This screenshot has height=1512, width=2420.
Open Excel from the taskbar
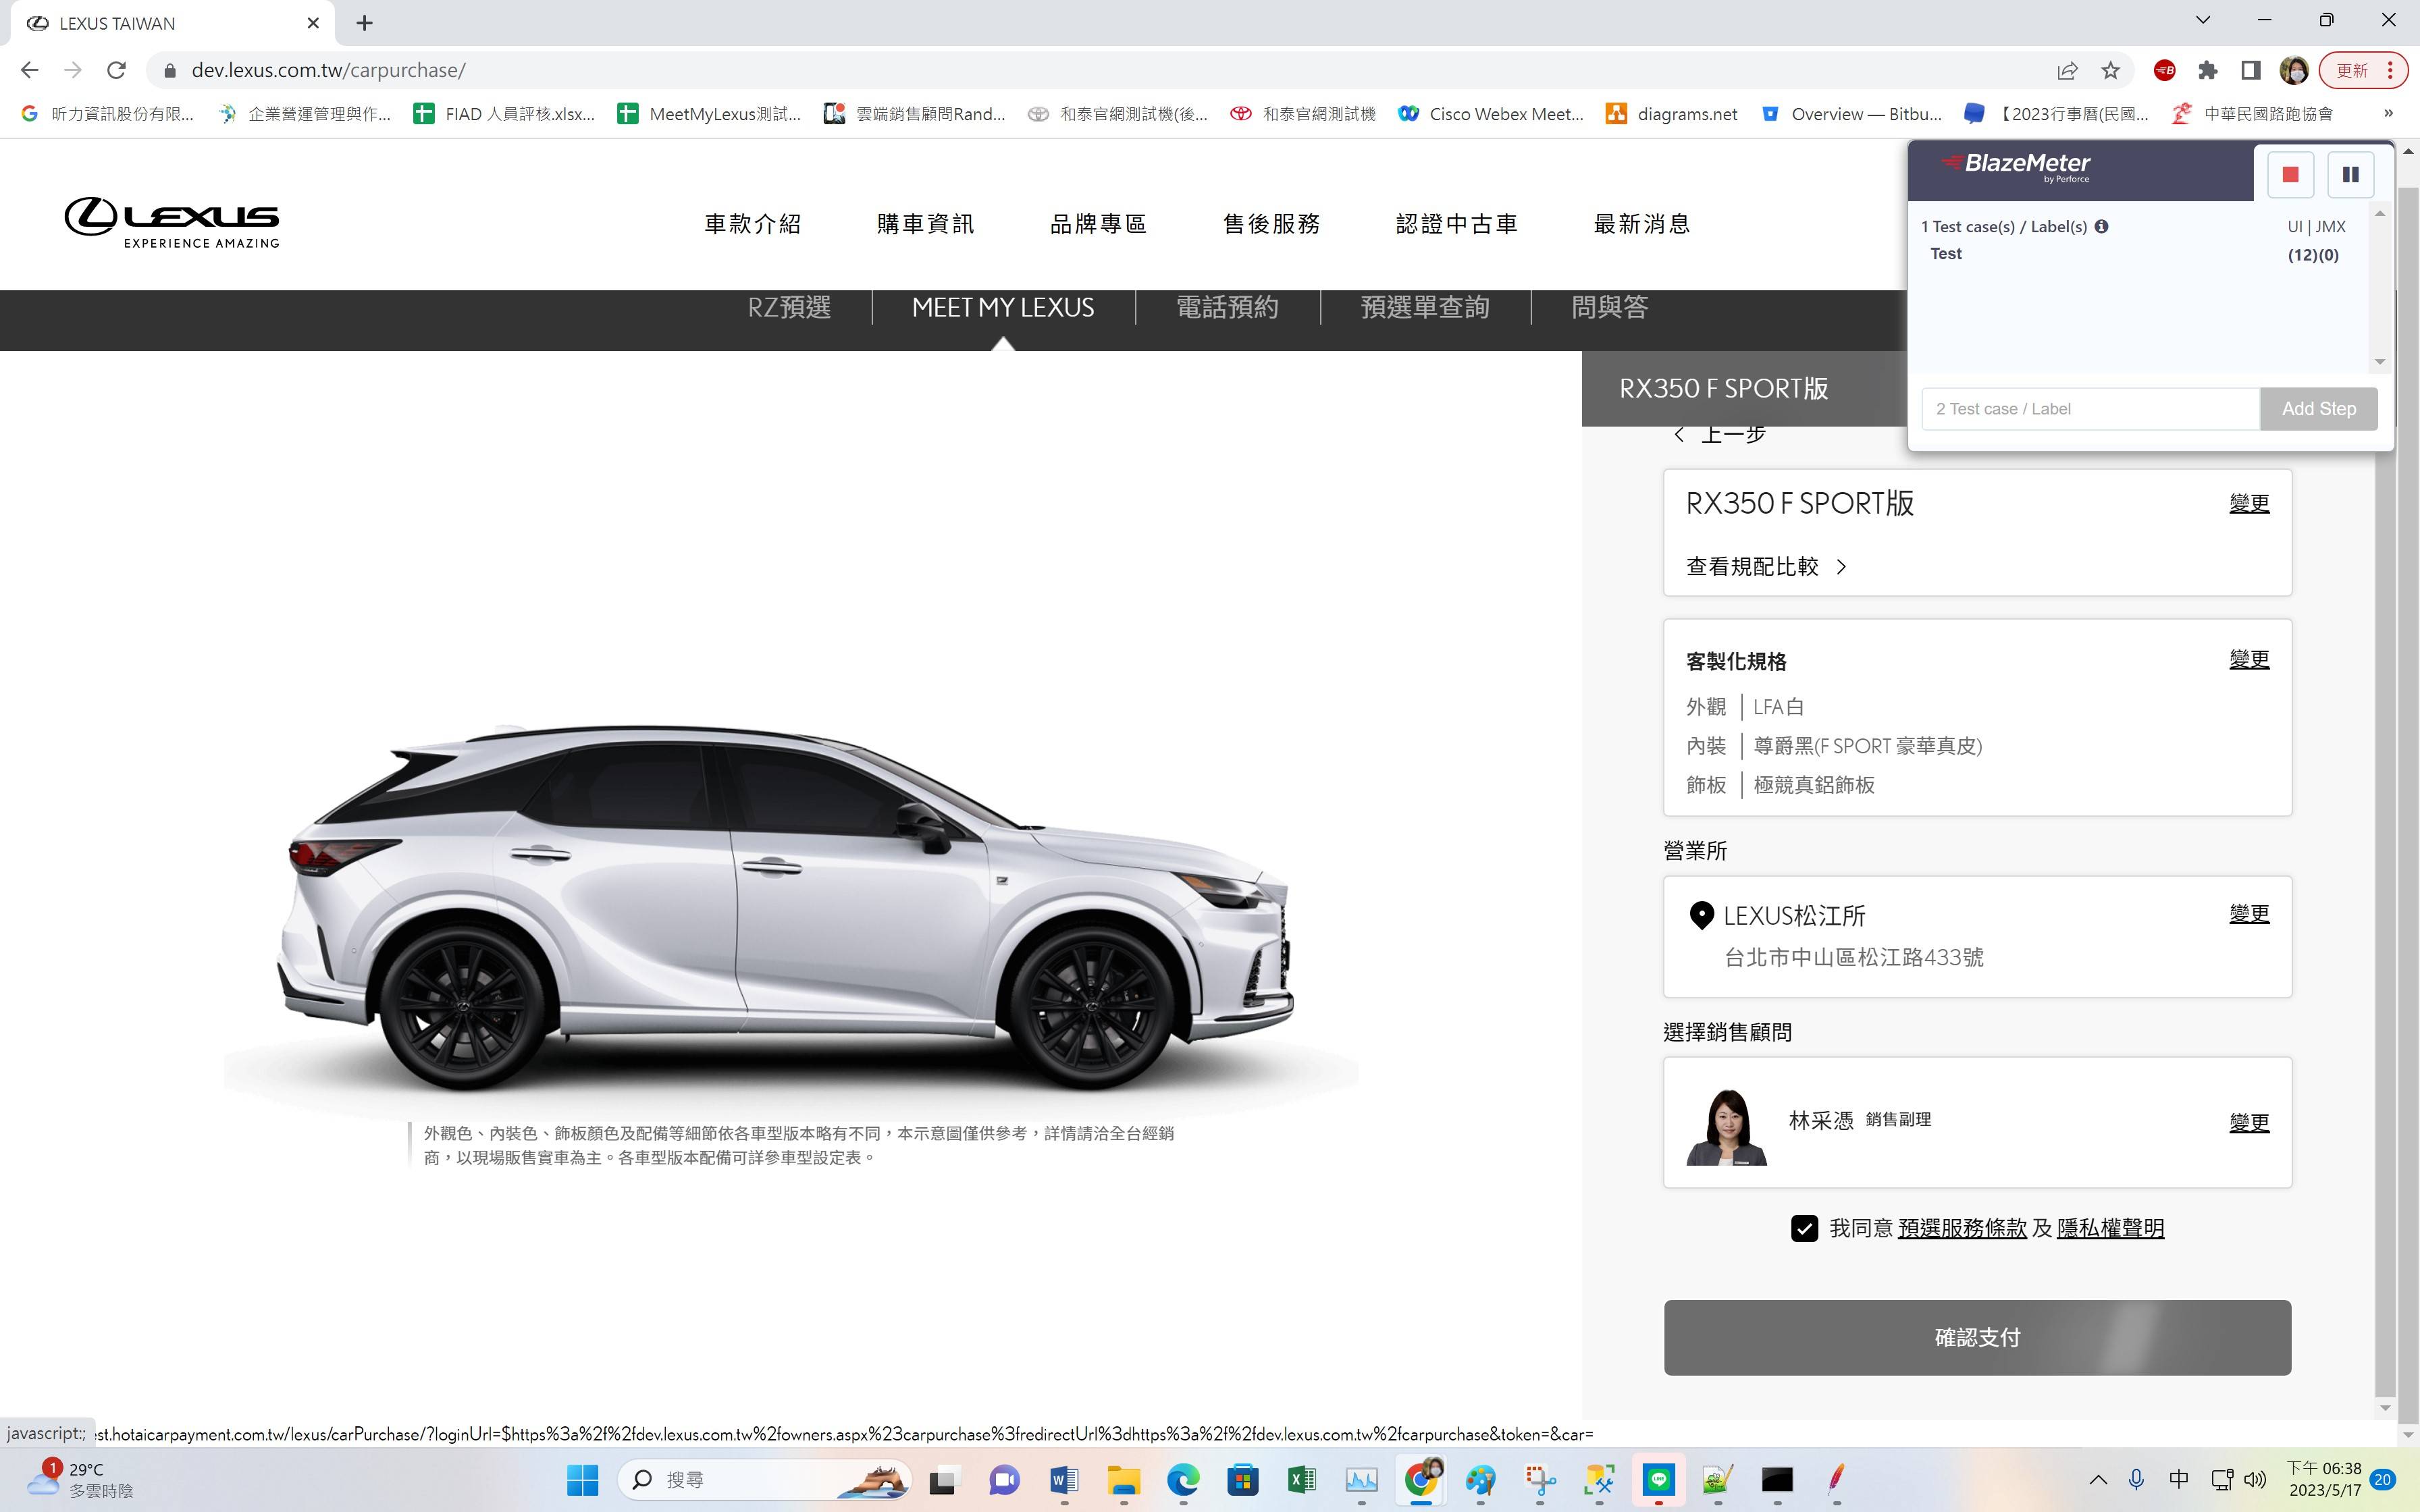[x=1302, y=1480]
